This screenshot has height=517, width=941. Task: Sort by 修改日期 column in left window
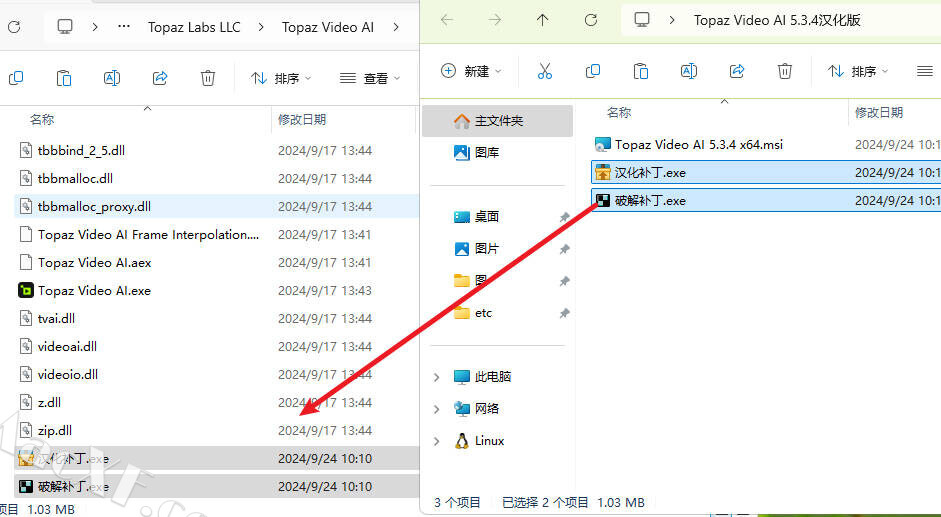(302, 119)
